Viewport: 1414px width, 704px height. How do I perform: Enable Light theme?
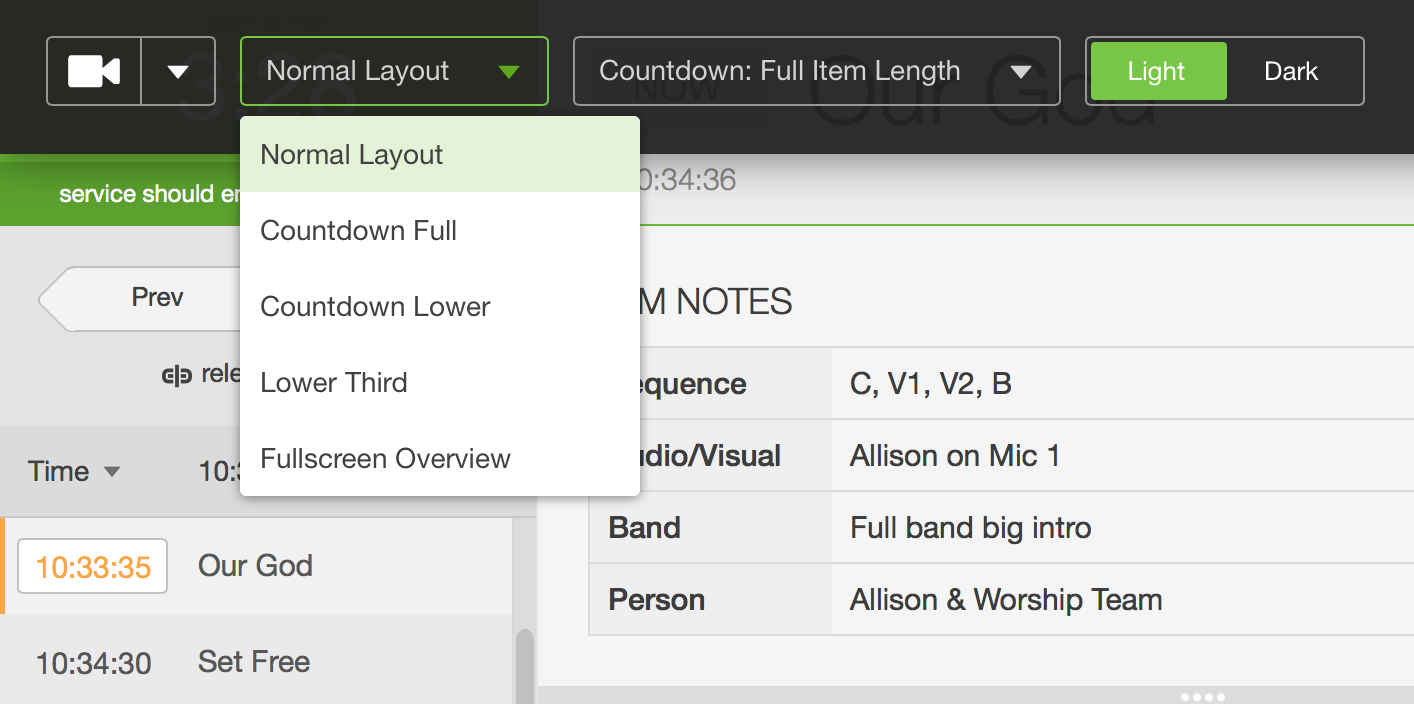point(1157,70)
